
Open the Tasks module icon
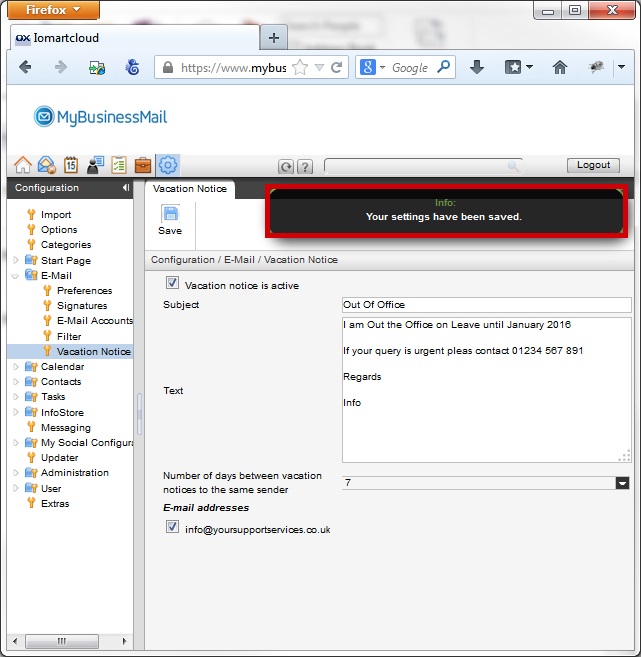pos(119,166)
